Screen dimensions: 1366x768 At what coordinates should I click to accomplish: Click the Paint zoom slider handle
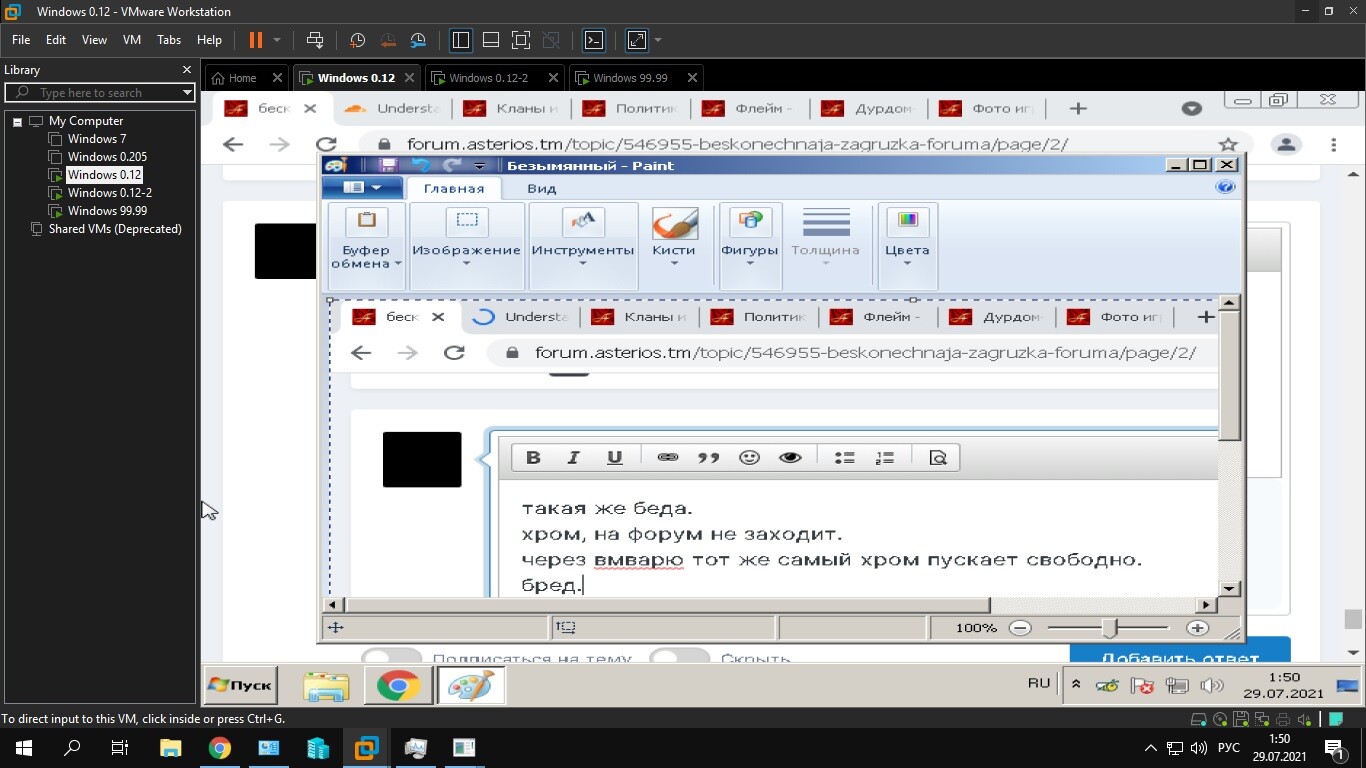(x=1109, y=628)
